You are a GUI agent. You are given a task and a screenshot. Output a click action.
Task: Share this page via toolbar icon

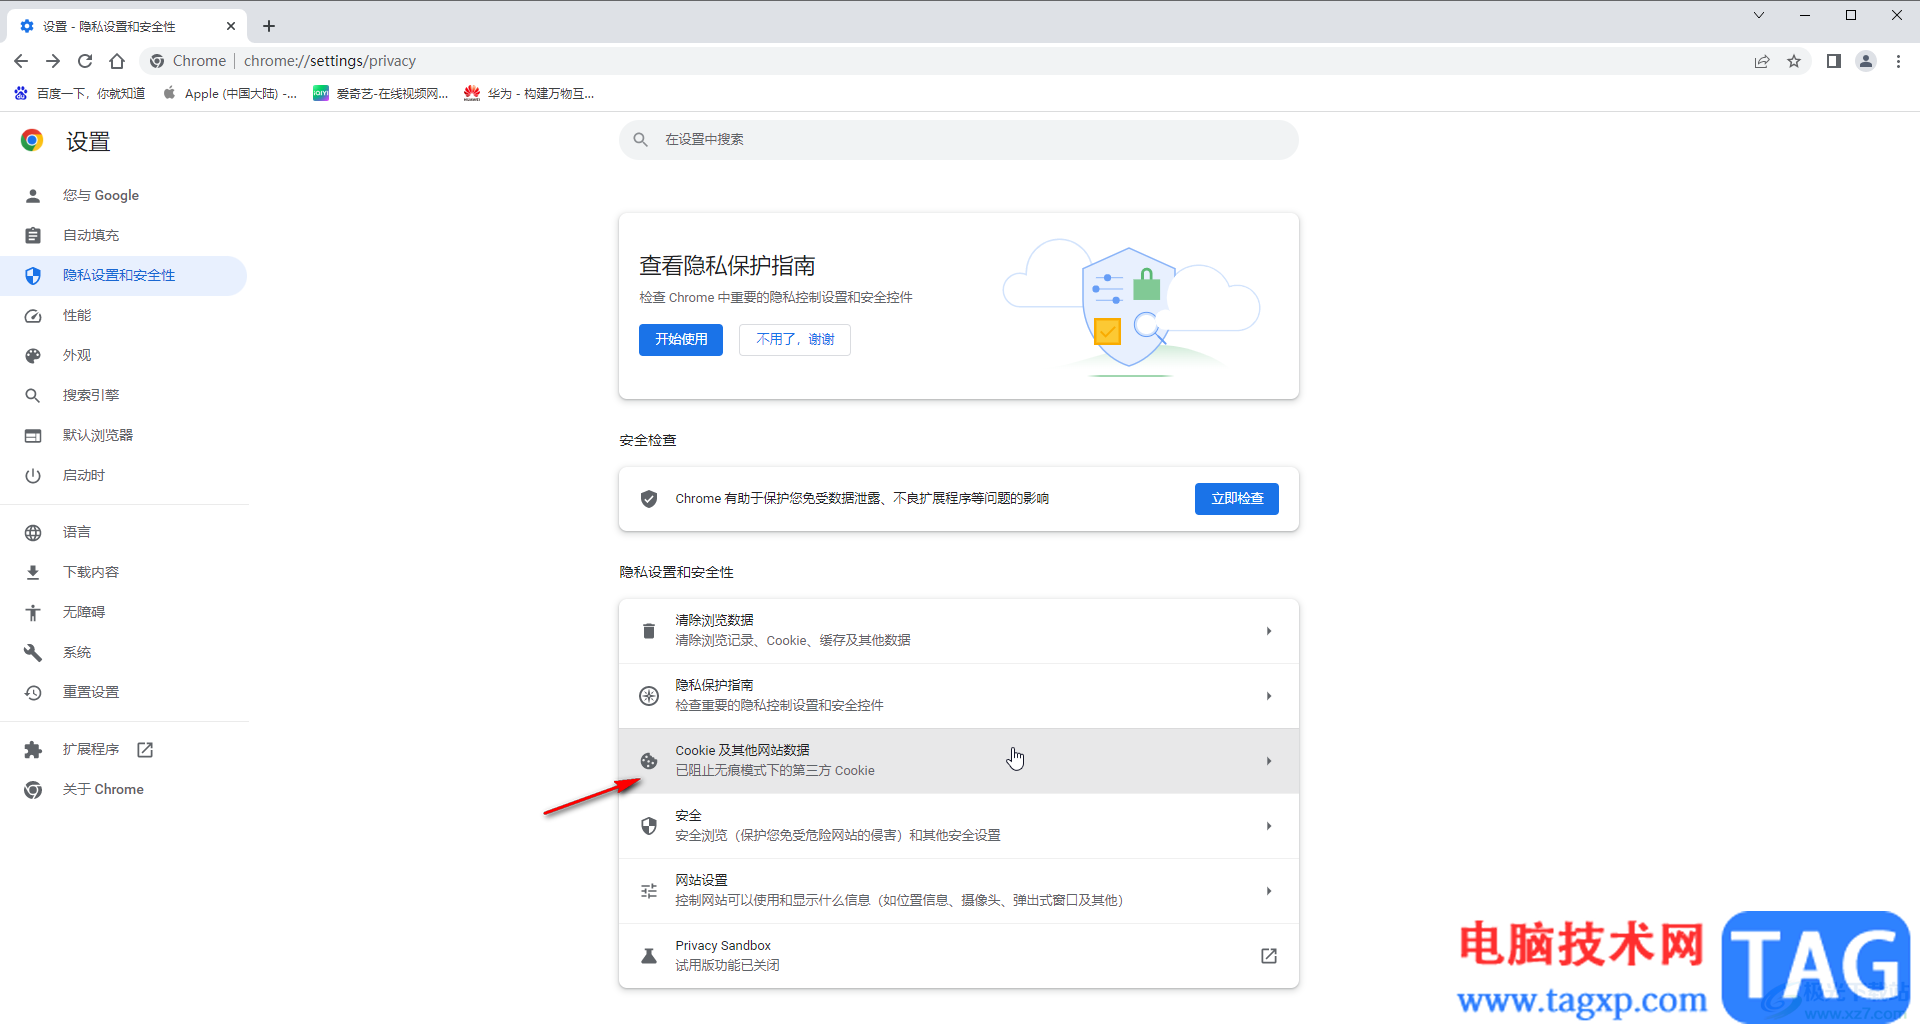click(x=1762, y=61)
